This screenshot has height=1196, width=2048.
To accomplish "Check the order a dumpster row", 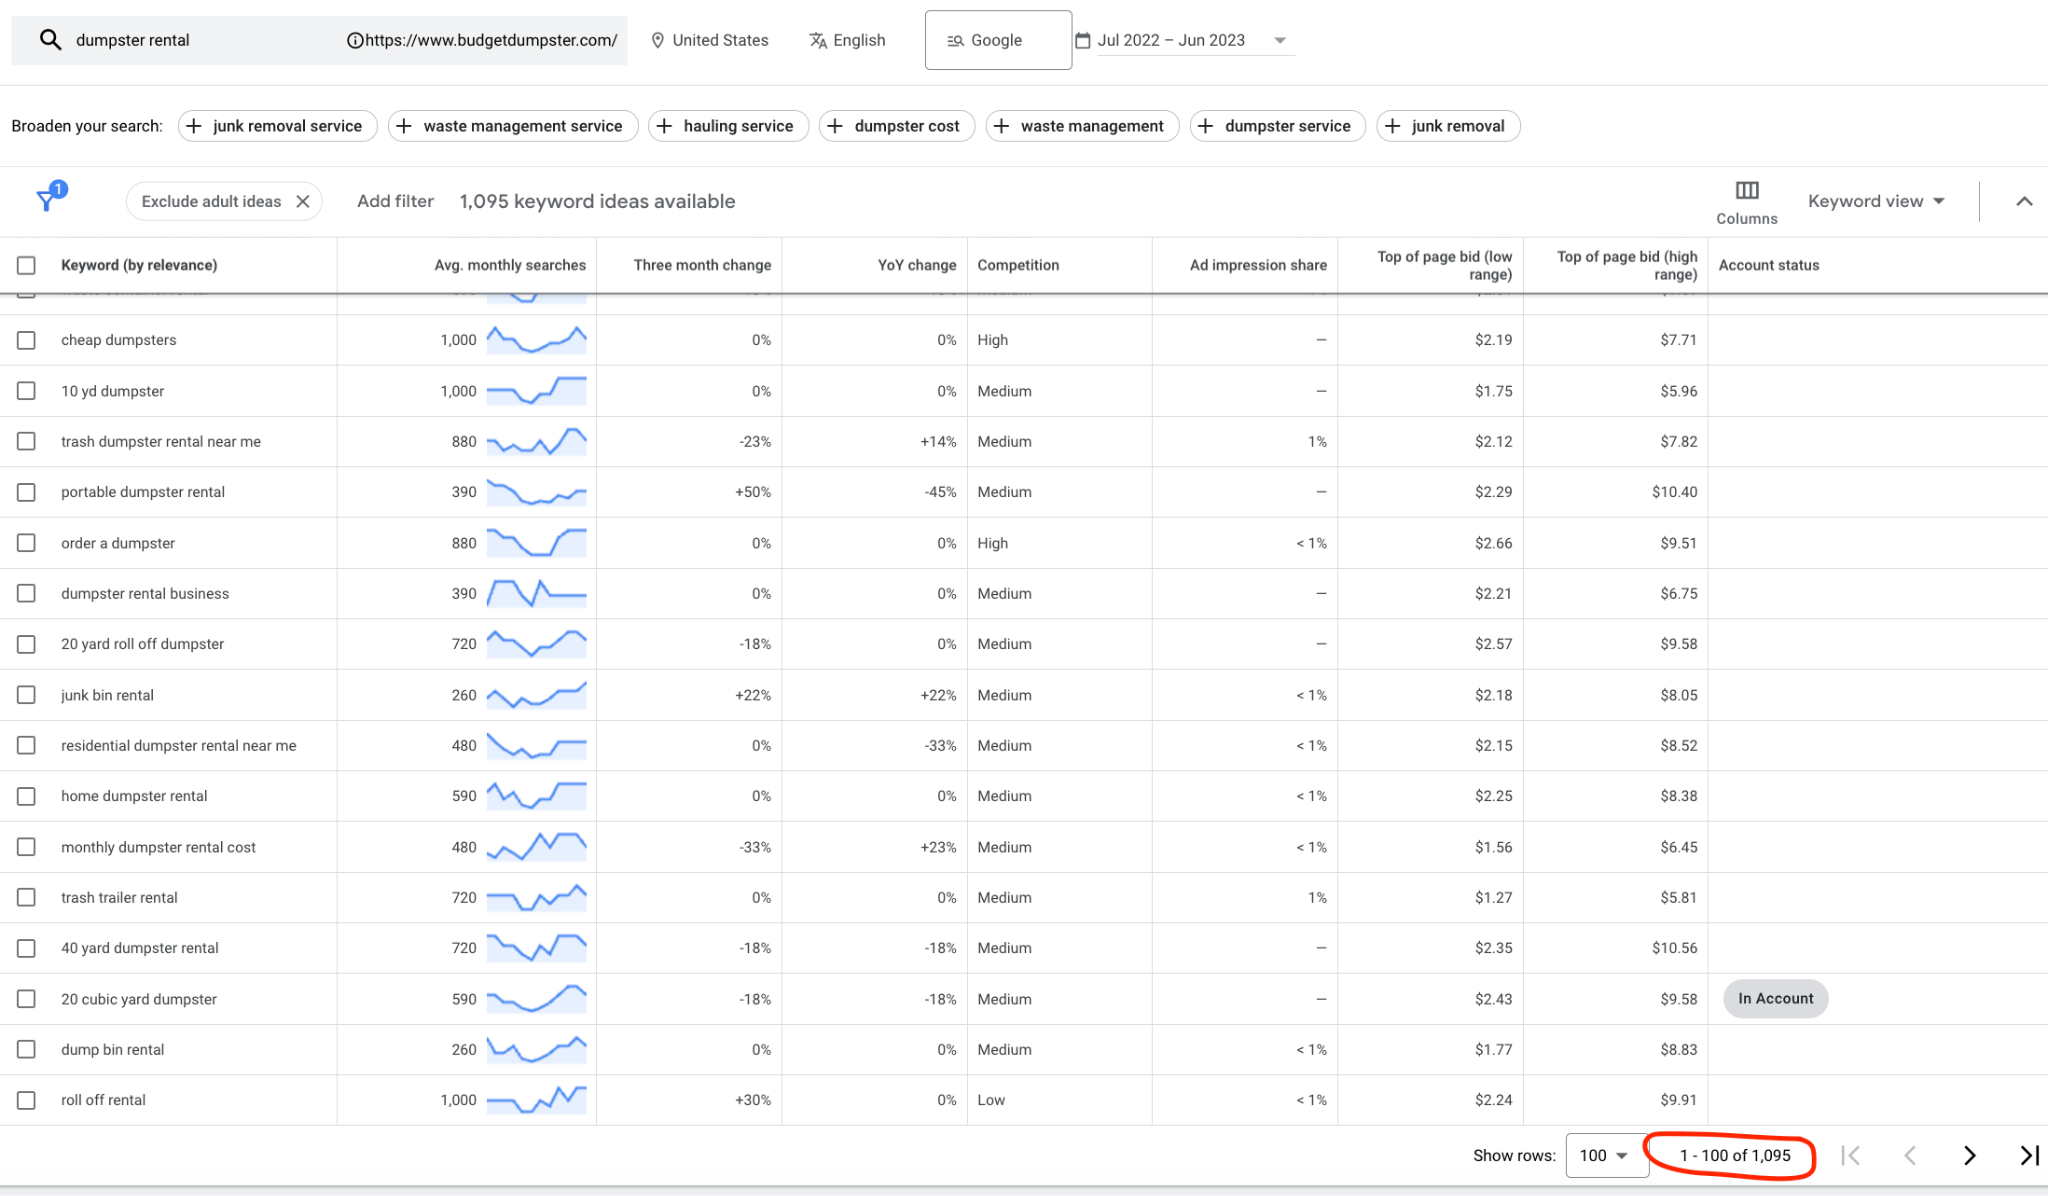I will coord(26,543).
